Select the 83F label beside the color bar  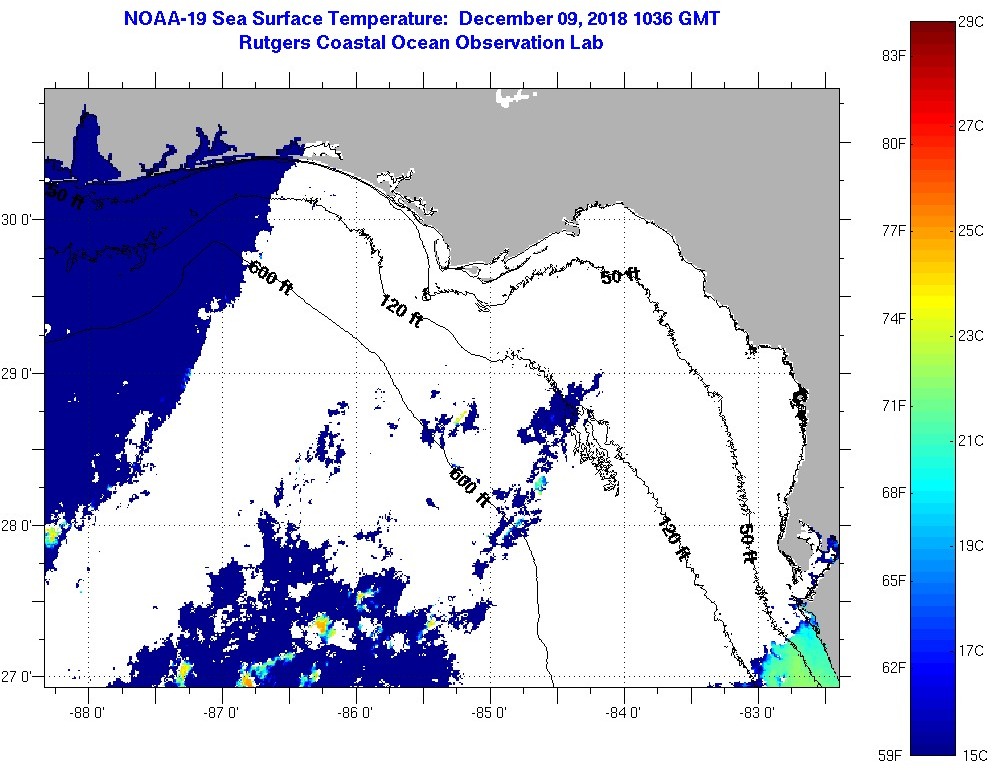click(892, 56)
